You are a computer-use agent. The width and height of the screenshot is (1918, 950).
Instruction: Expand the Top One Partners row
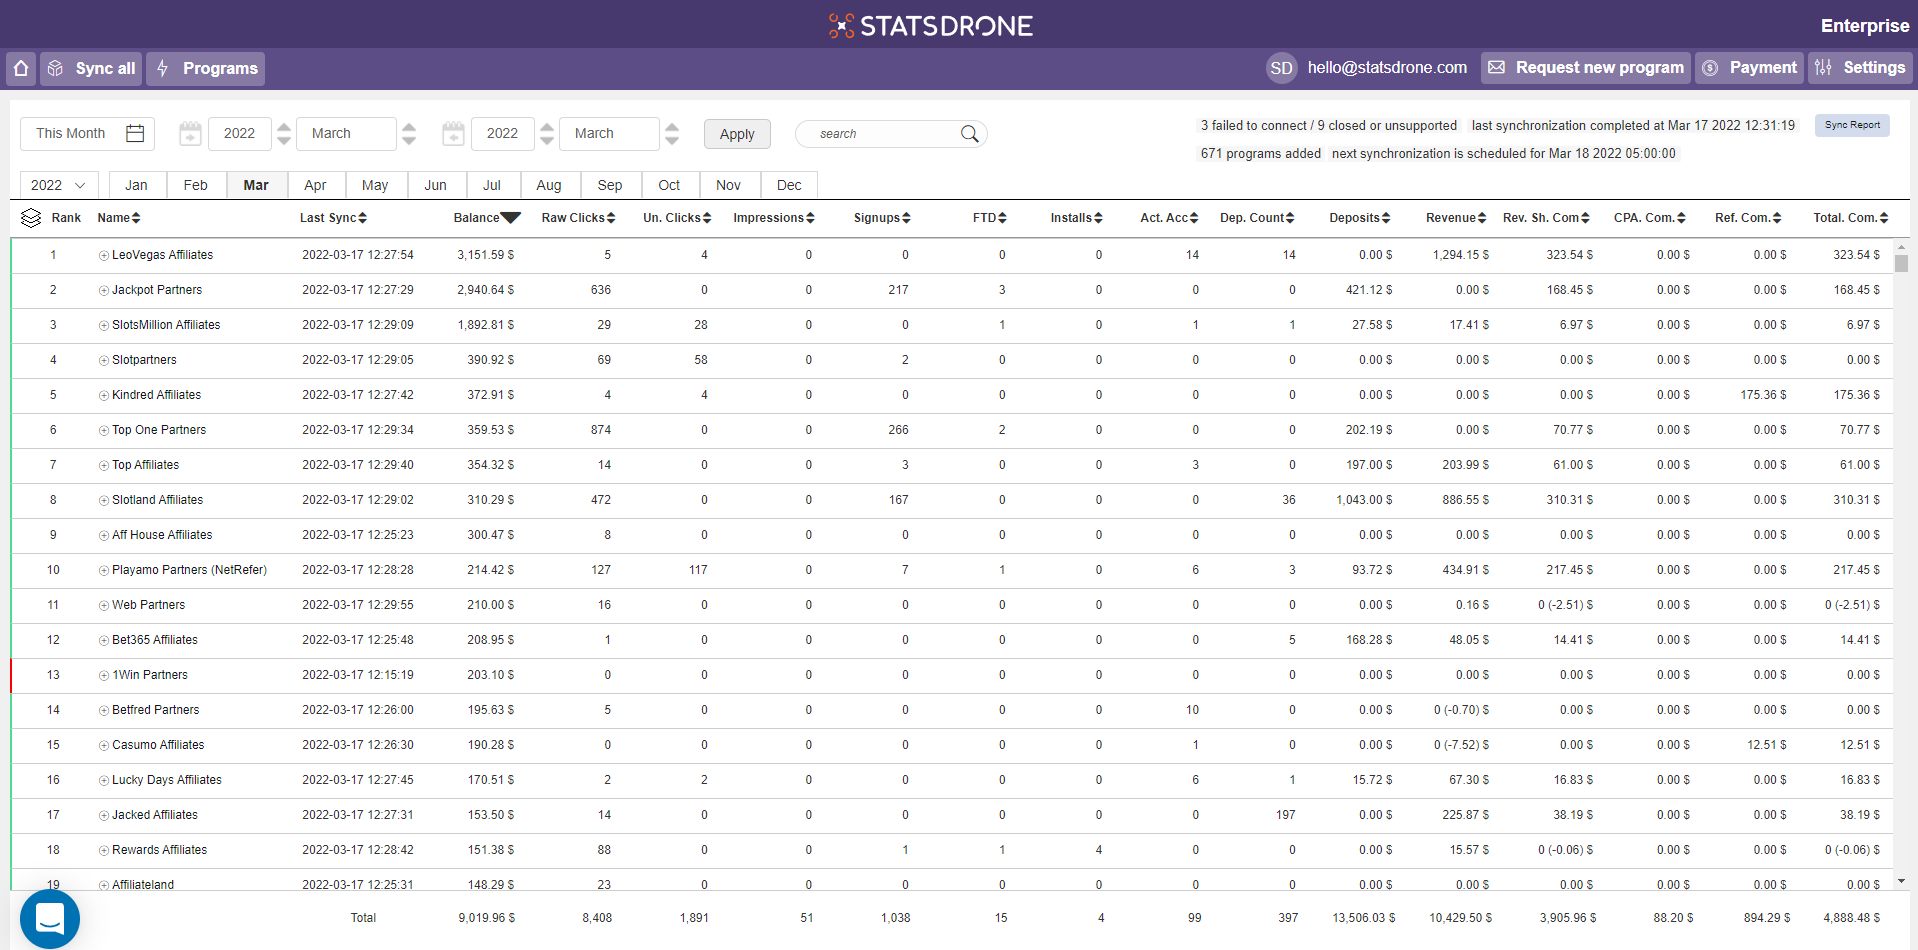tap(104, 431)
